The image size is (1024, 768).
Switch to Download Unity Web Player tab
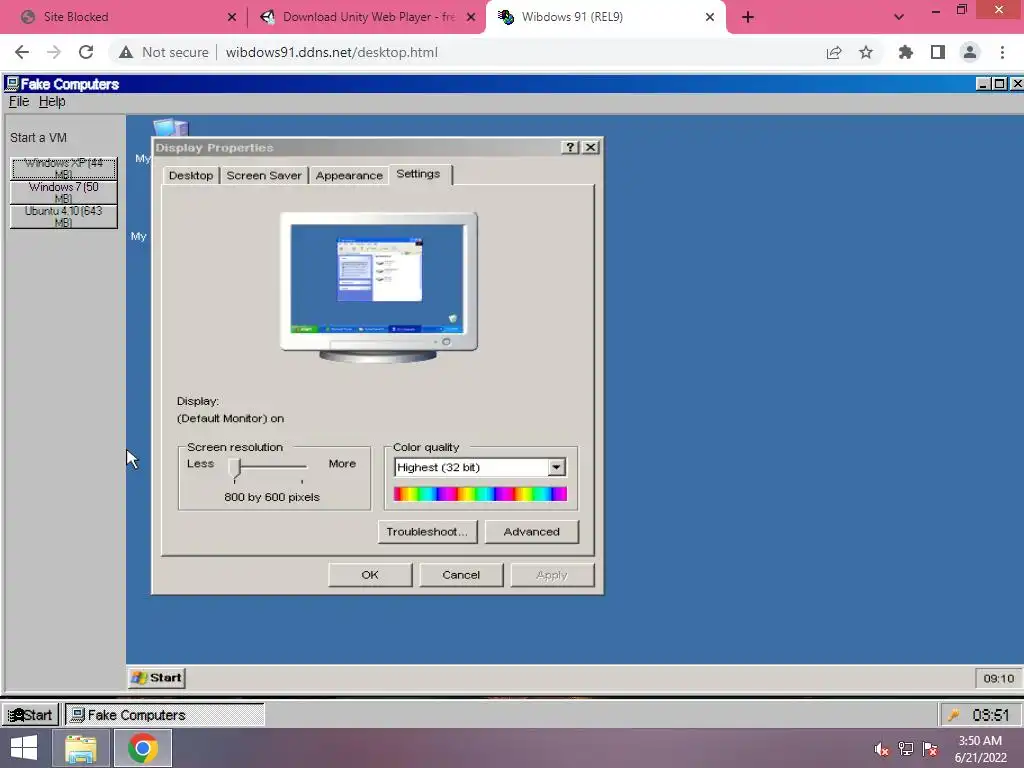[367, 17]
